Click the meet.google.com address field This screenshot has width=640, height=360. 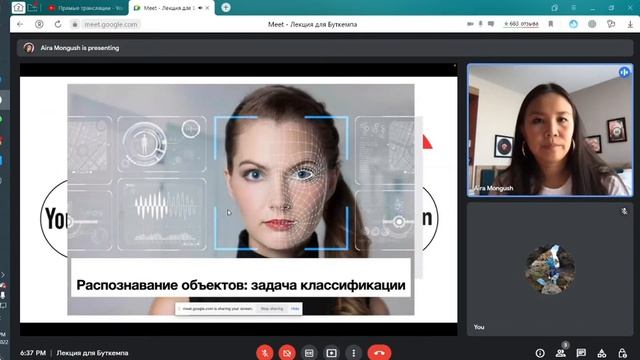click(x=111, y=24)
